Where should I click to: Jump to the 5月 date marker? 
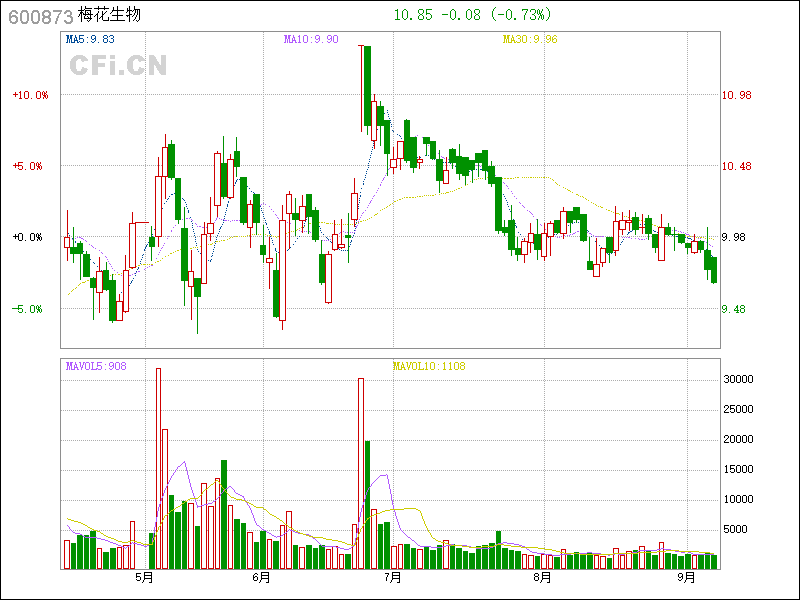point(144,577)
